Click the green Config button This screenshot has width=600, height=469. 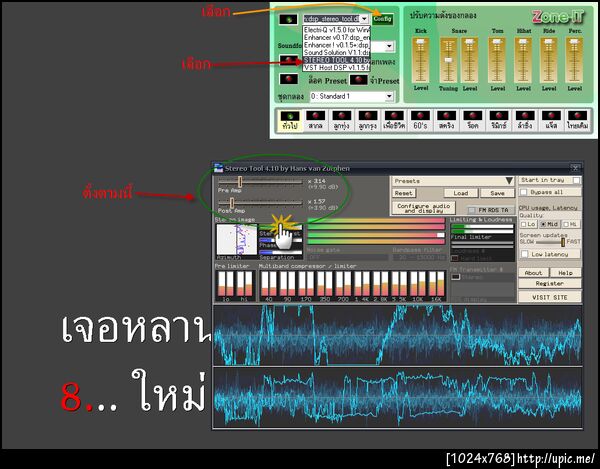click(382, 18)
